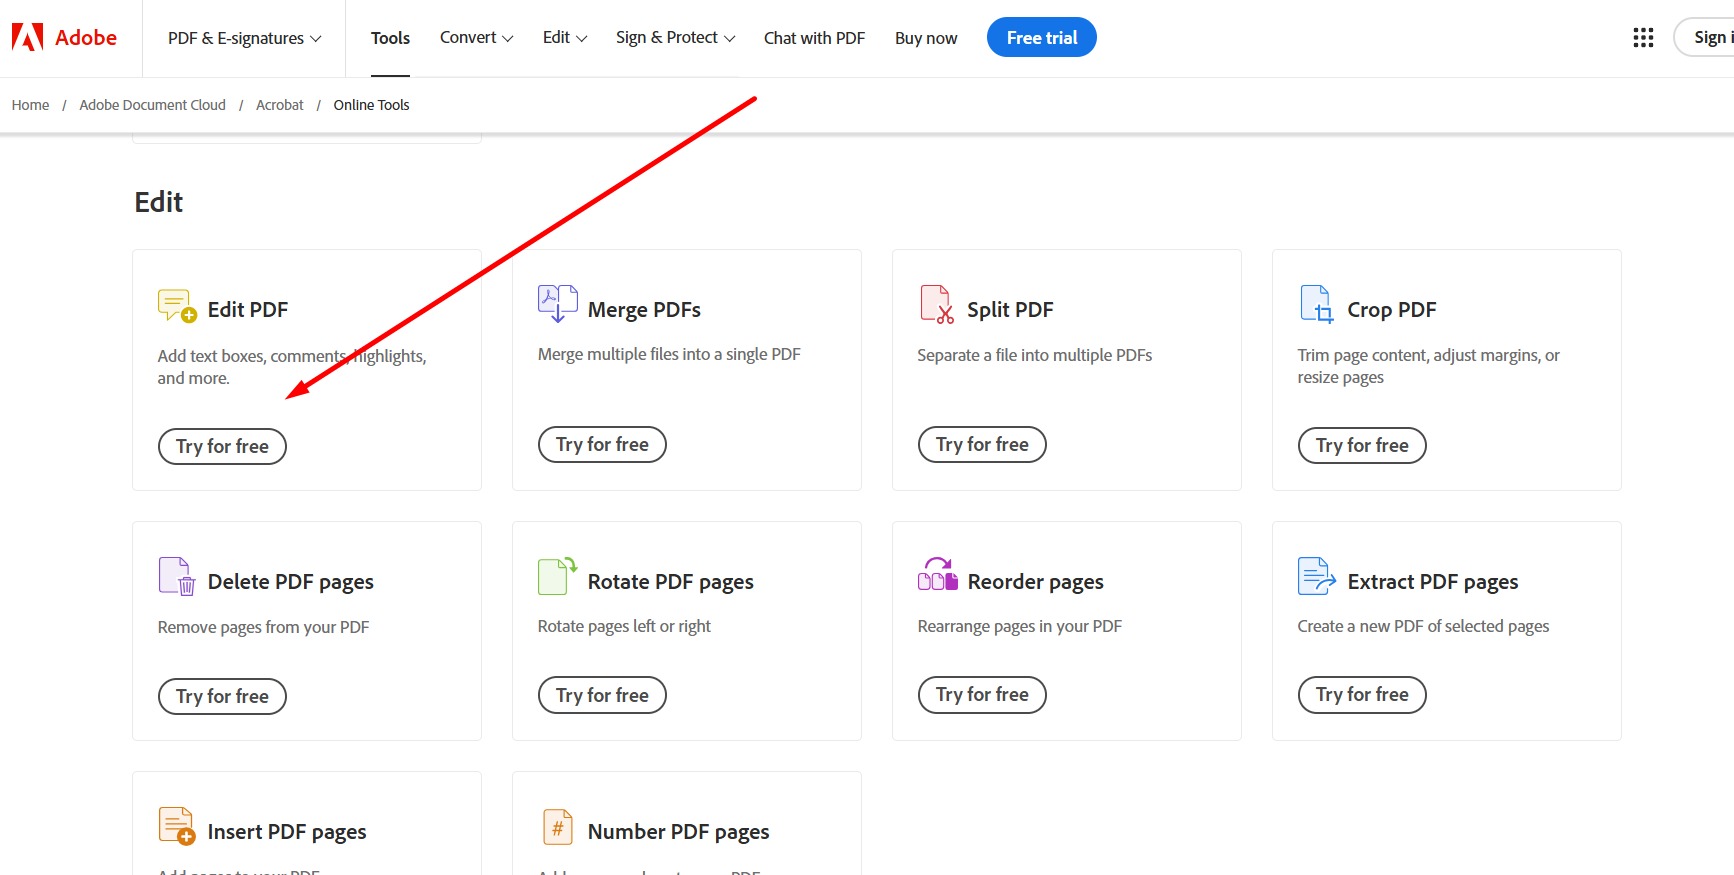Click the Delete PDF pages heading
The width and height of the screenshot is (1734, 875).
290,582
